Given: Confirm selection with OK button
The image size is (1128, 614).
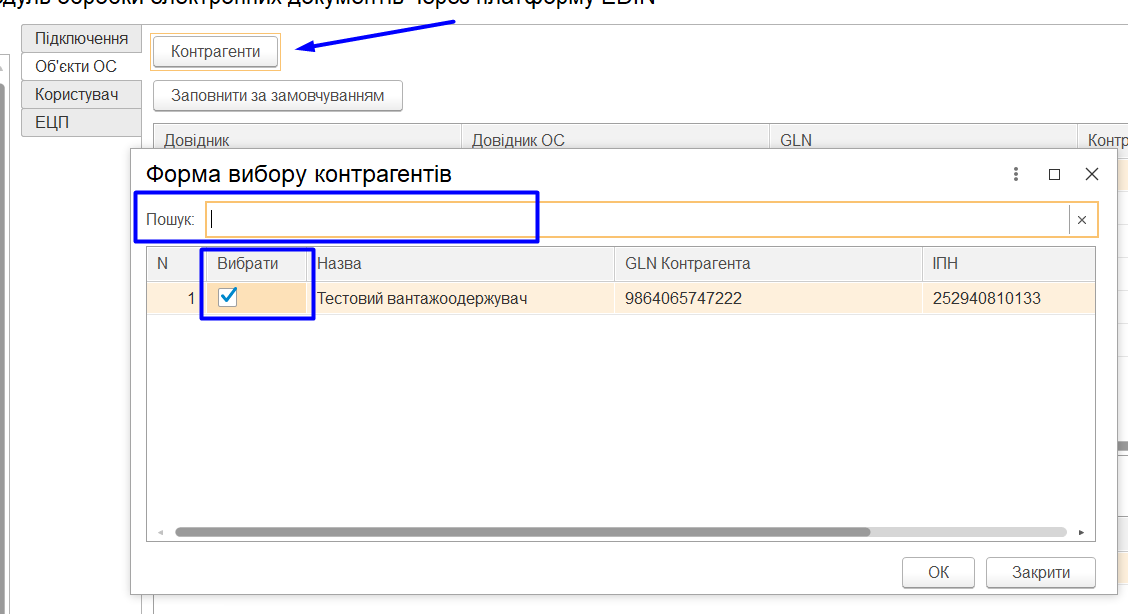Looking at the screenshot, I should (x=938, y=572).
